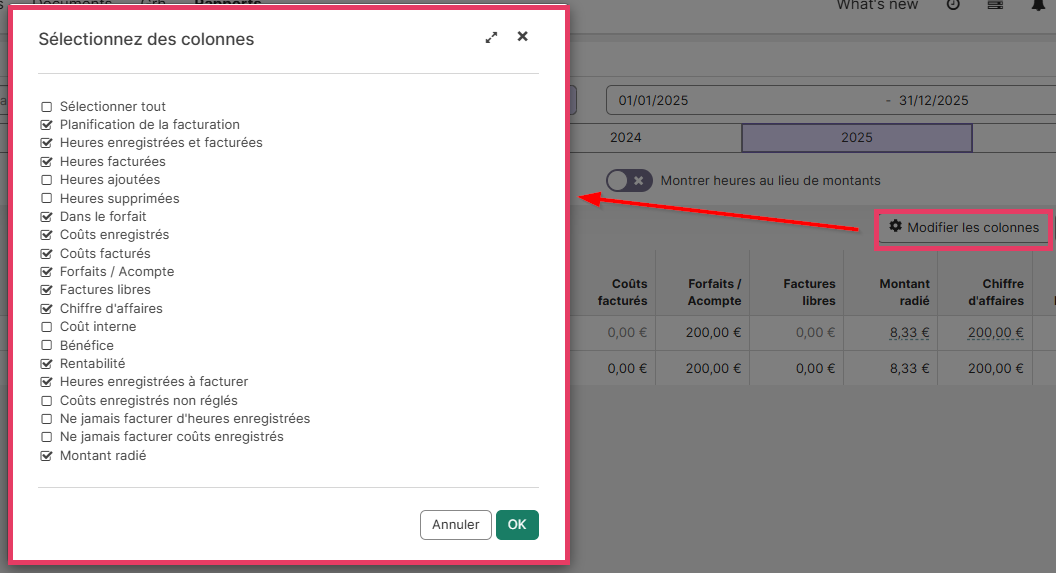Viewport: 1056px width, 573px height.
Task: Toggle Montrer heures au lieu de montants
Action: pos(629,180)
